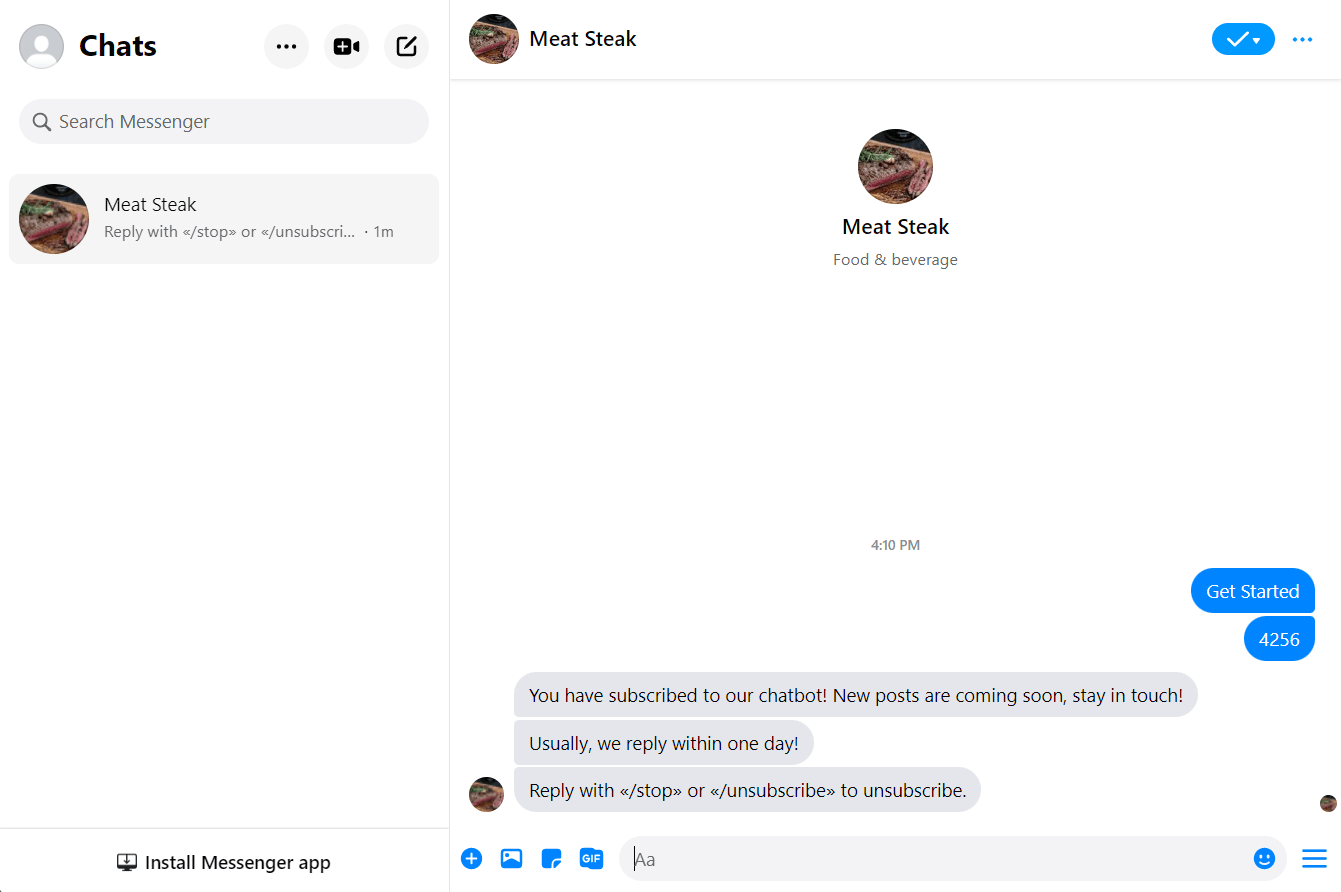Click Meat Steak name in header
Screen dimensions: 1341x892
click(582, 39)
